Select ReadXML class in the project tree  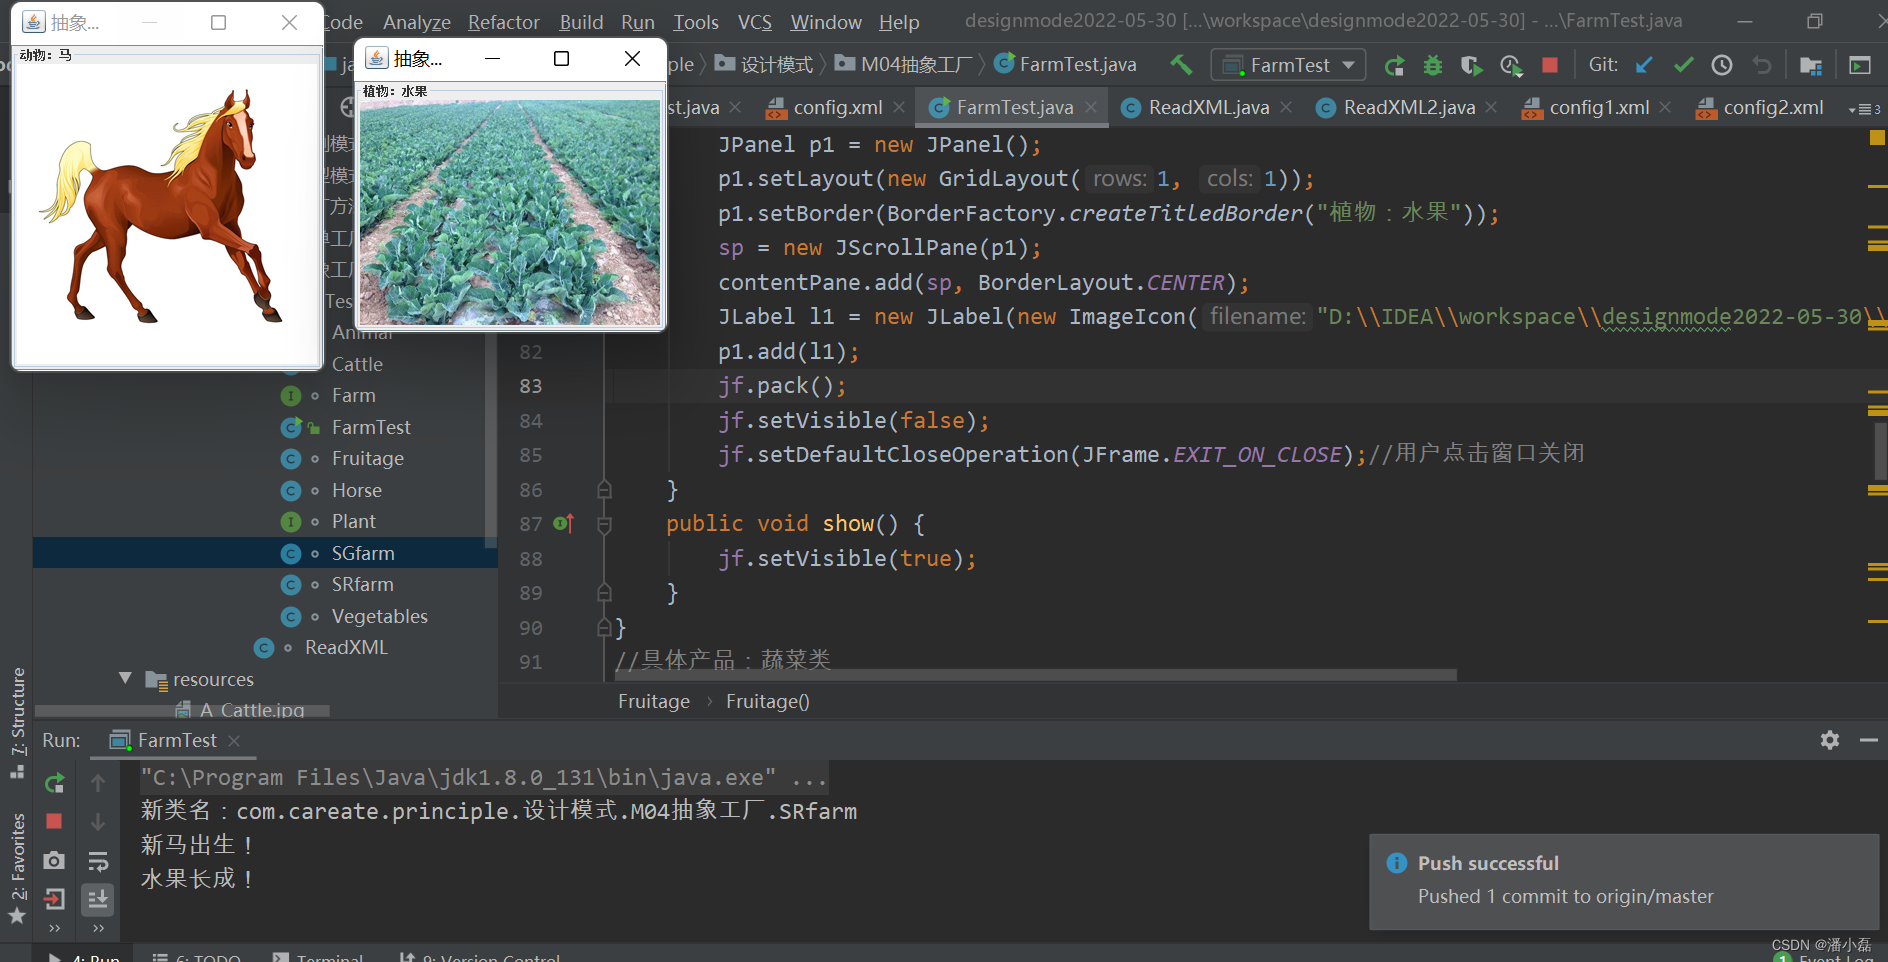[x=346, y=648]
